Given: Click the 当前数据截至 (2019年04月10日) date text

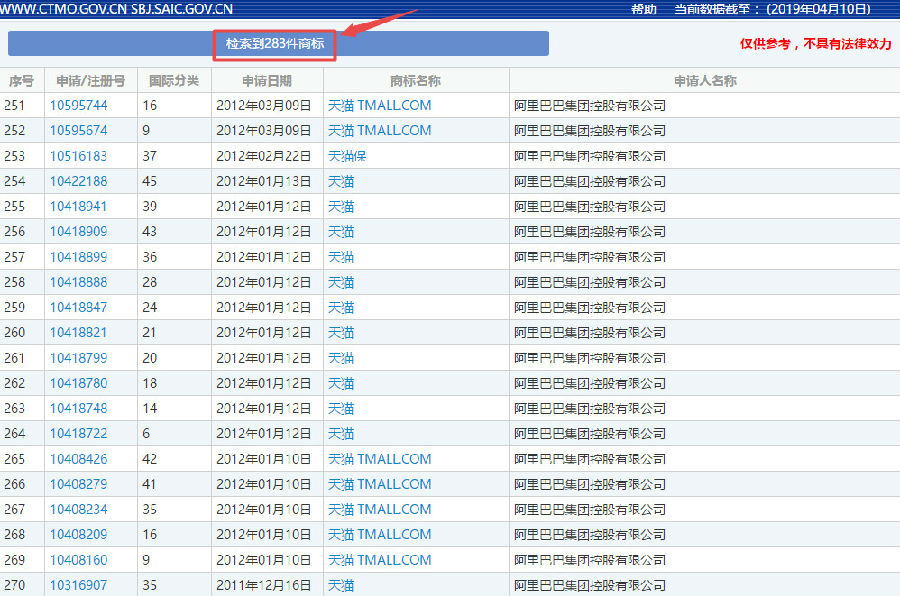Looking at the screenshot, I should tap(772, 9).
